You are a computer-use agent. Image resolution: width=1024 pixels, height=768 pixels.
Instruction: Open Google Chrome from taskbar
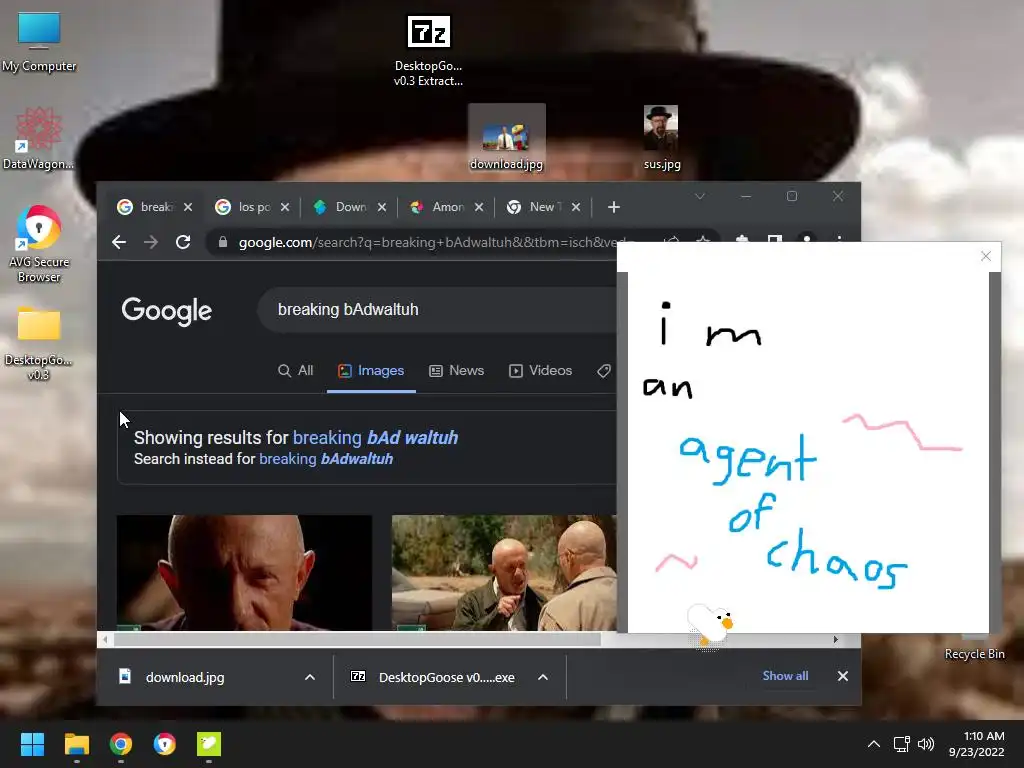[121, 744]
